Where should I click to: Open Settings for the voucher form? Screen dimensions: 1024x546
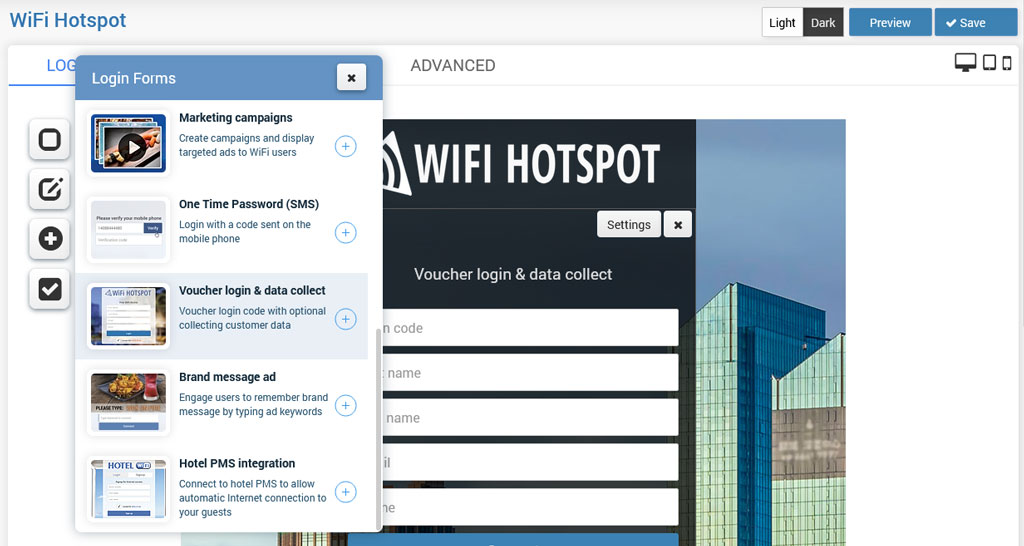click(x=628, y=225)
